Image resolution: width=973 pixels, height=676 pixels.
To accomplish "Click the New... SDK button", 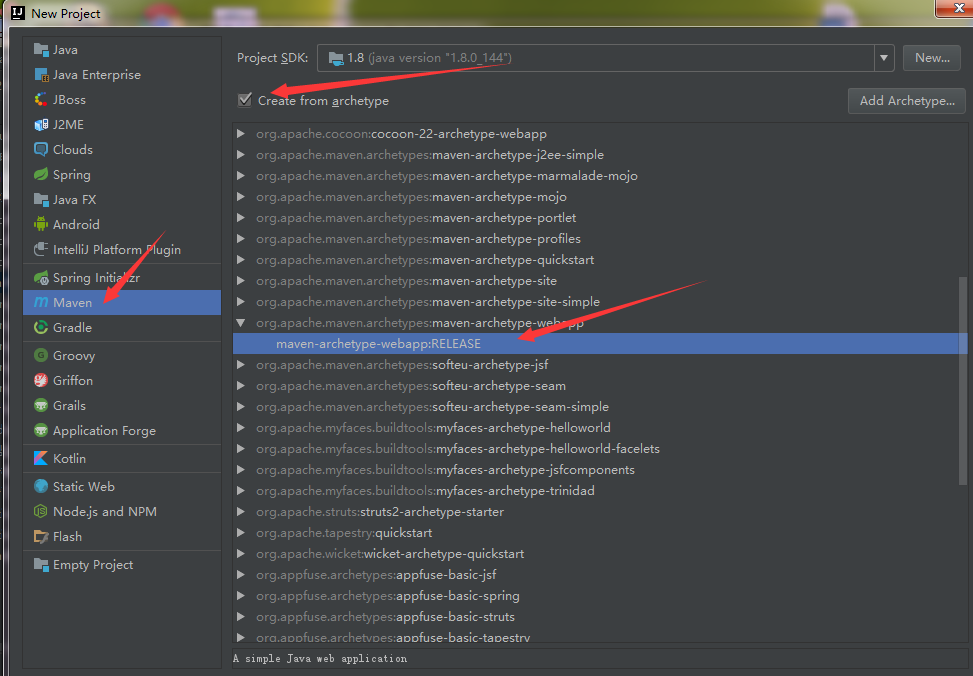I will tap(932, 58).
